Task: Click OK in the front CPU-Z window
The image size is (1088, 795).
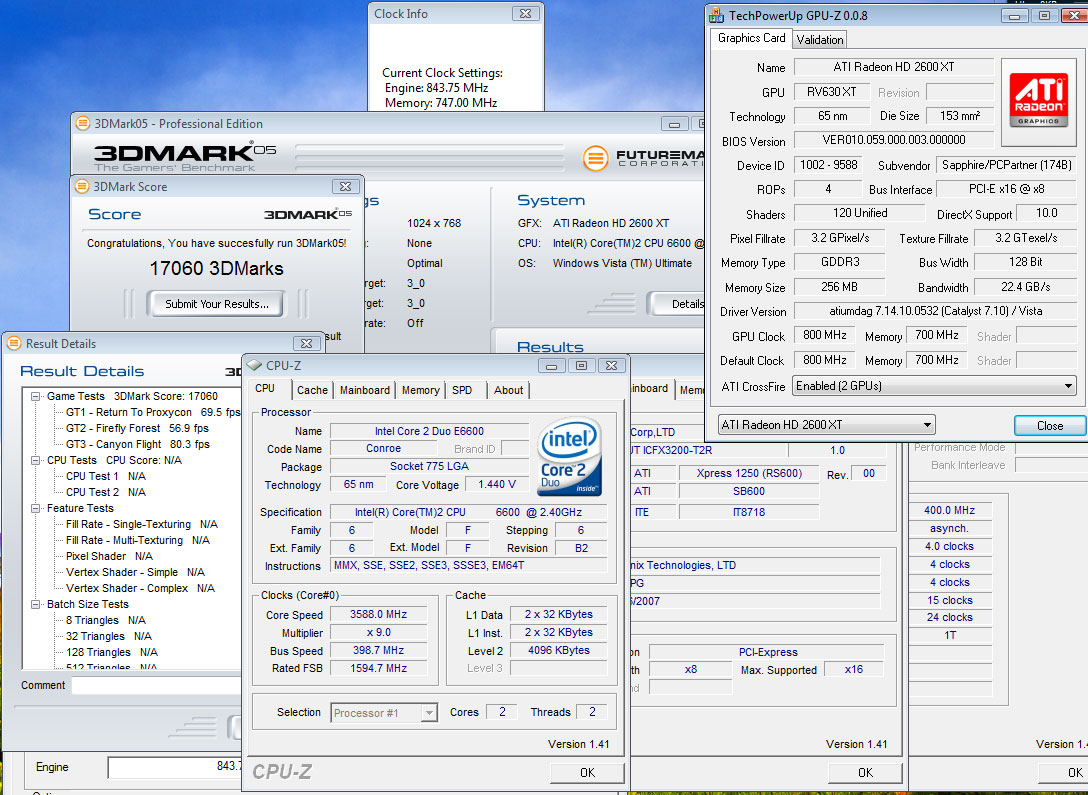Action: (587, 772)
